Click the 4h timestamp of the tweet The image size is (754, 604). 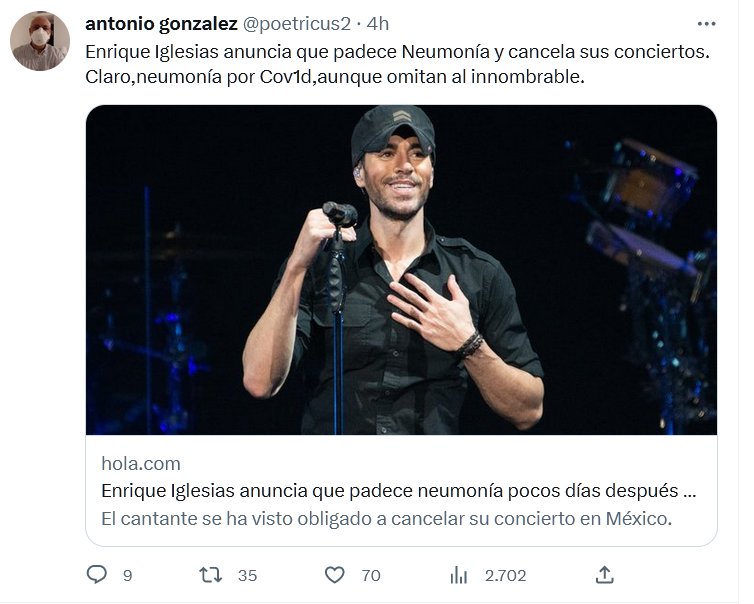pos(379,23)
